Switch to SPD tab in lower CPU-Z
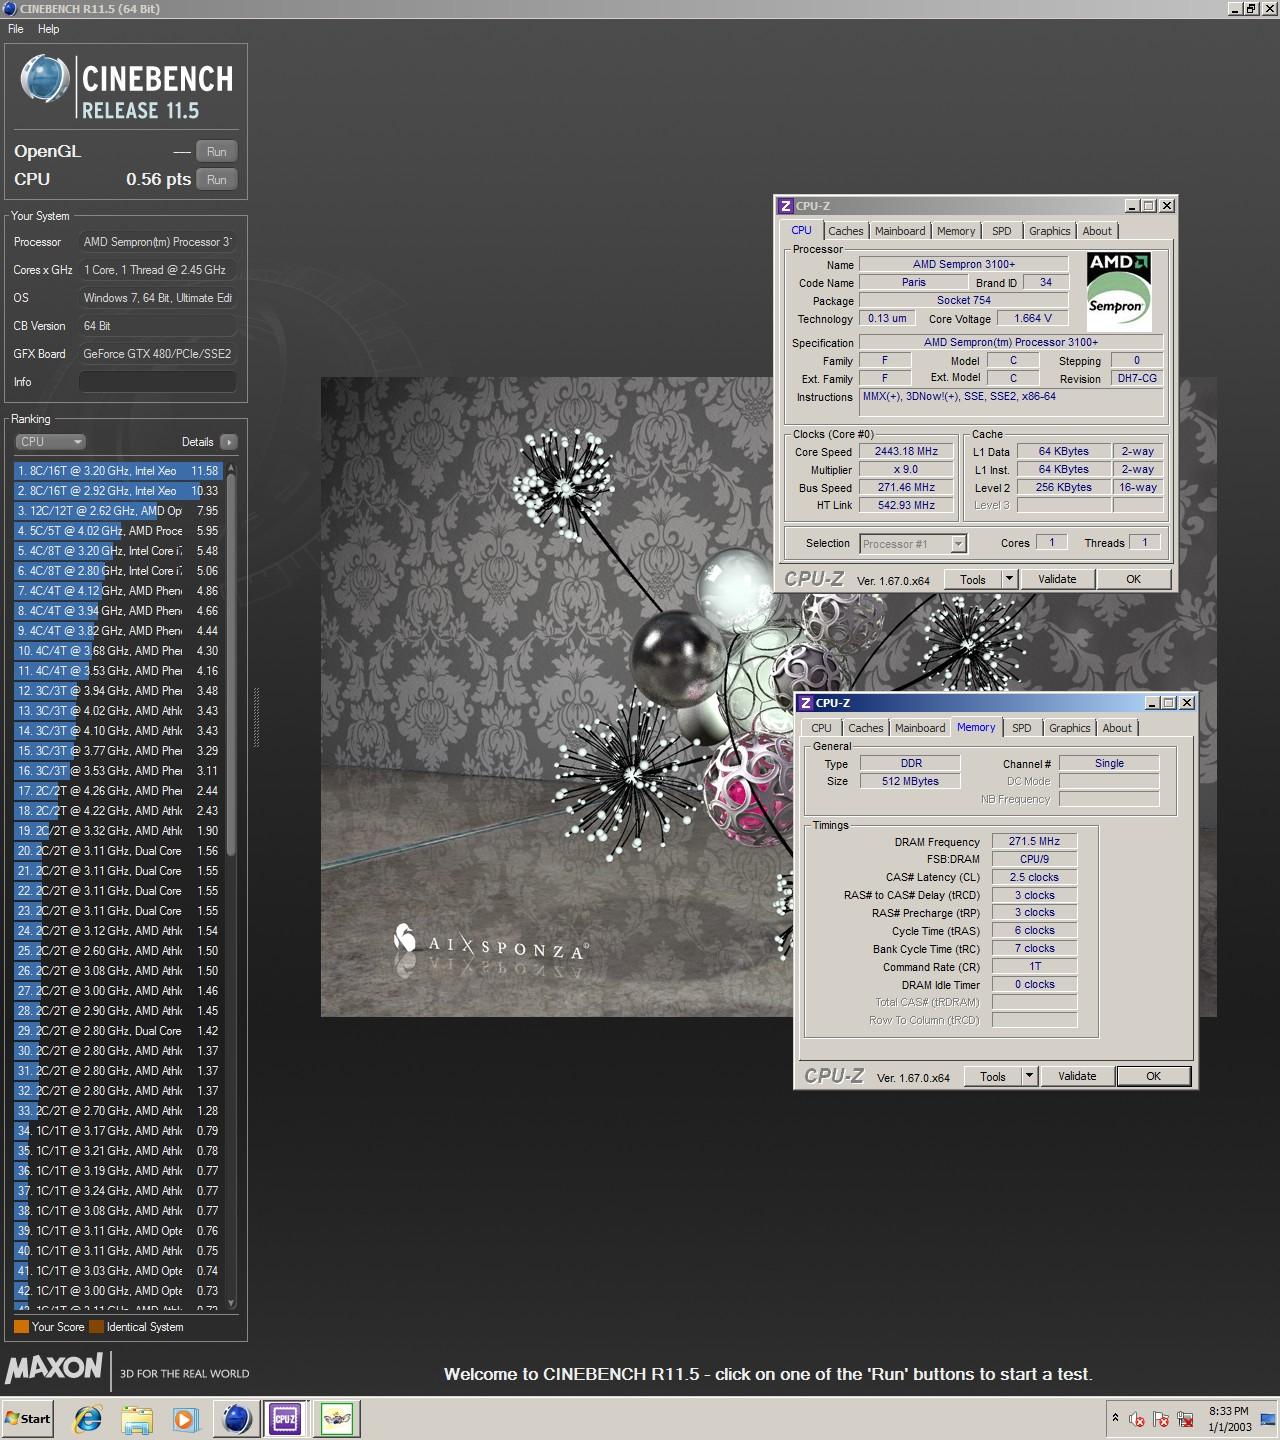The height and width of the screenshot is (1440, 1280). (1021, 728)
